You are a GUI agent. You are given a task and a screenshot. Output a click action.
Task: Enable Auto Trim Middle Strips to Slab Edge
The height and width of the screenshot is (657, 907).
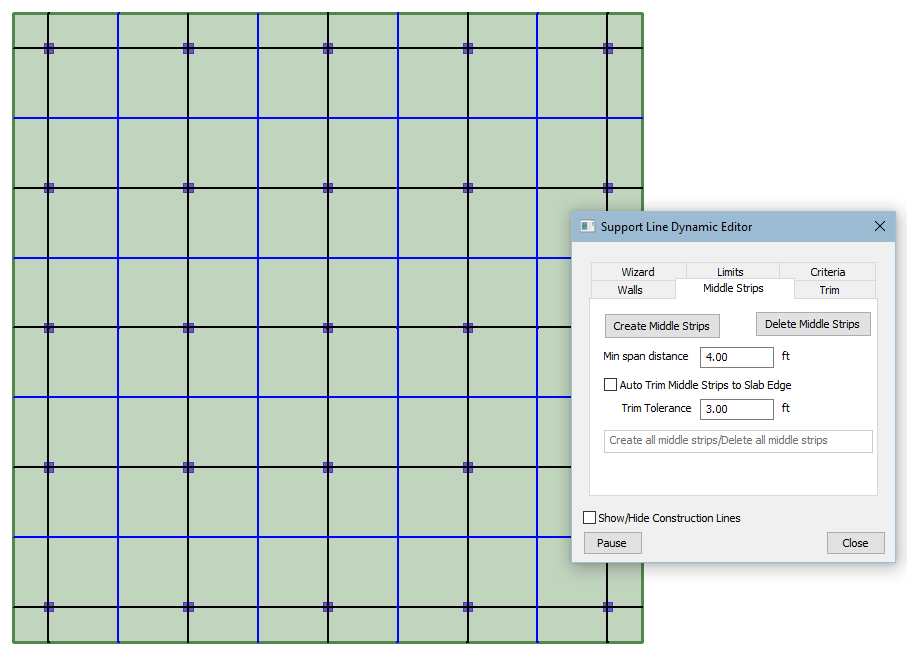611,385
